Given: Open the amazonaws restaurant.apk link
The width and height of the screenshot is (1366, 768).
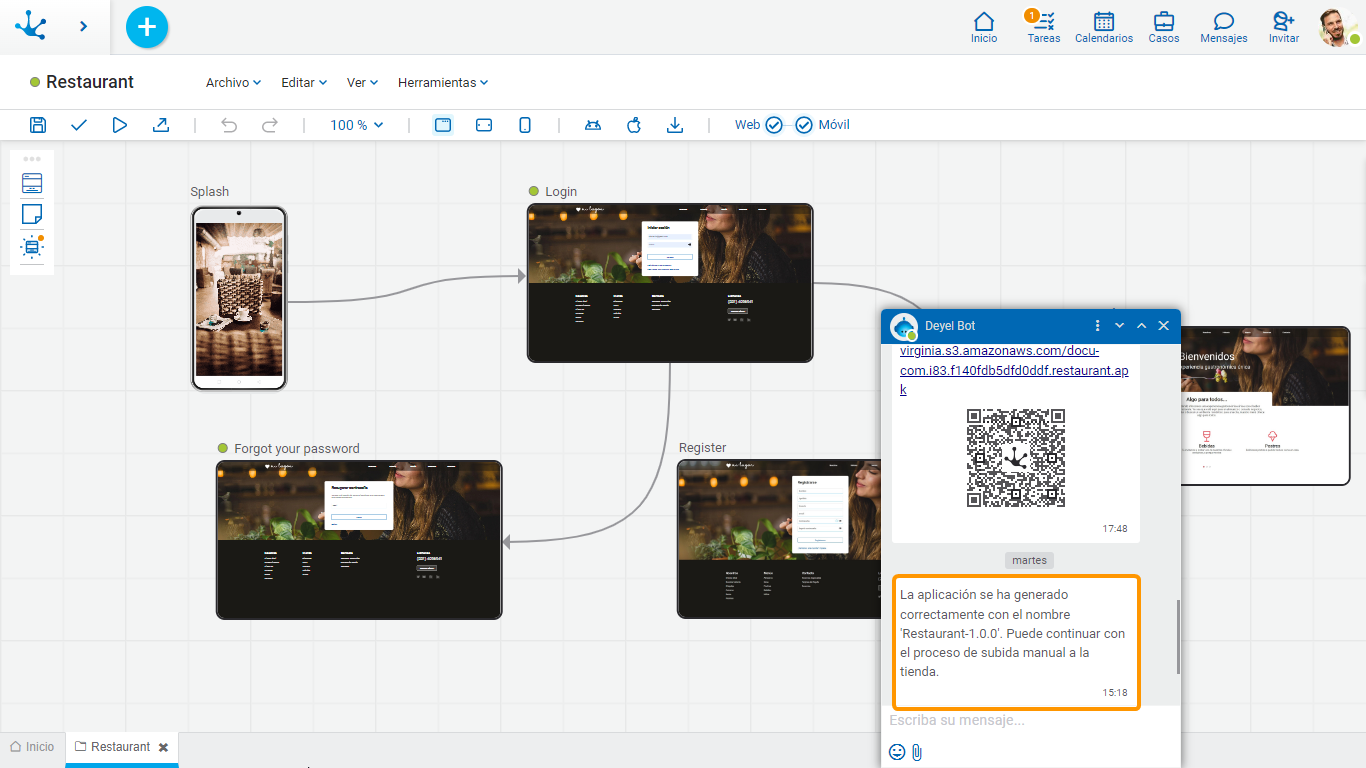Looking at the screenshot, I should (x=1014, y=370).
